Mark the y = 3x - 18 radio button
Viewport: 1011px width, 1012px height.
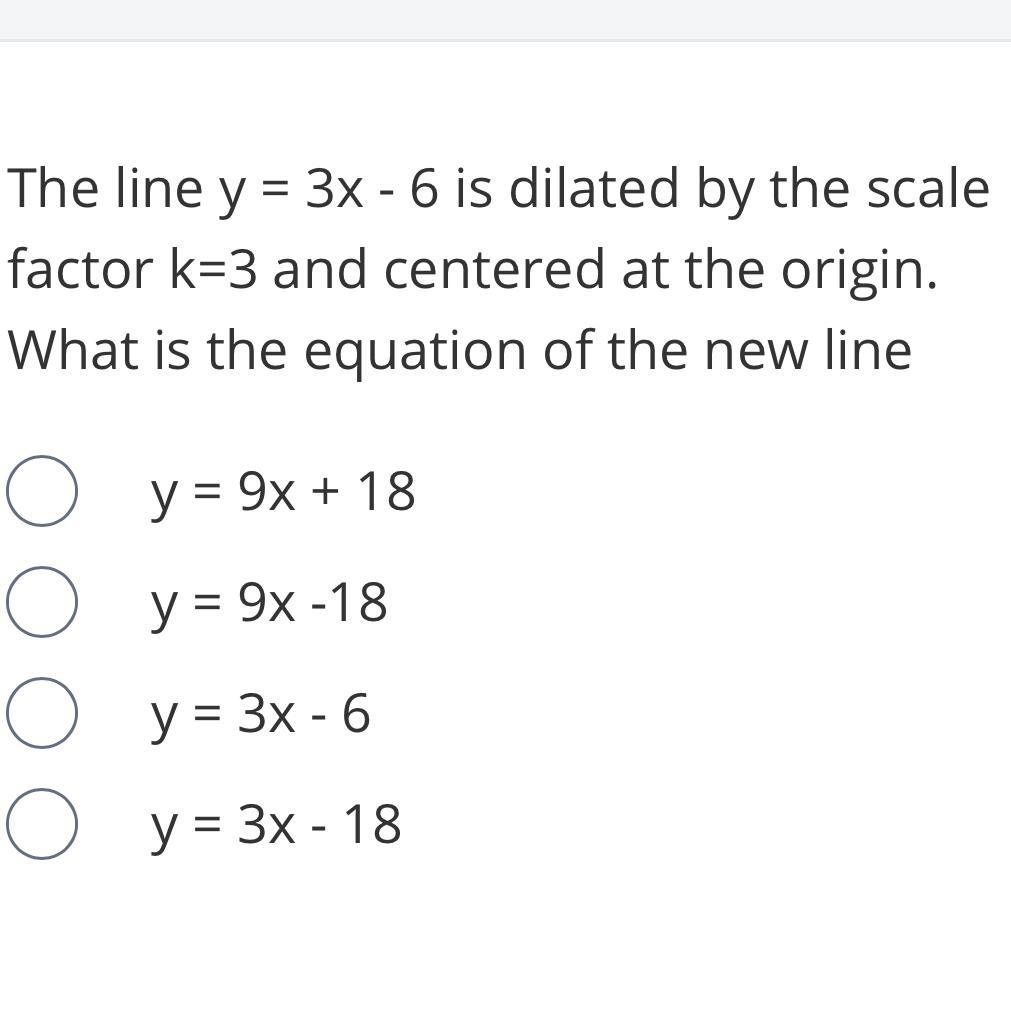pyautogui.click(x=41, y=824)
